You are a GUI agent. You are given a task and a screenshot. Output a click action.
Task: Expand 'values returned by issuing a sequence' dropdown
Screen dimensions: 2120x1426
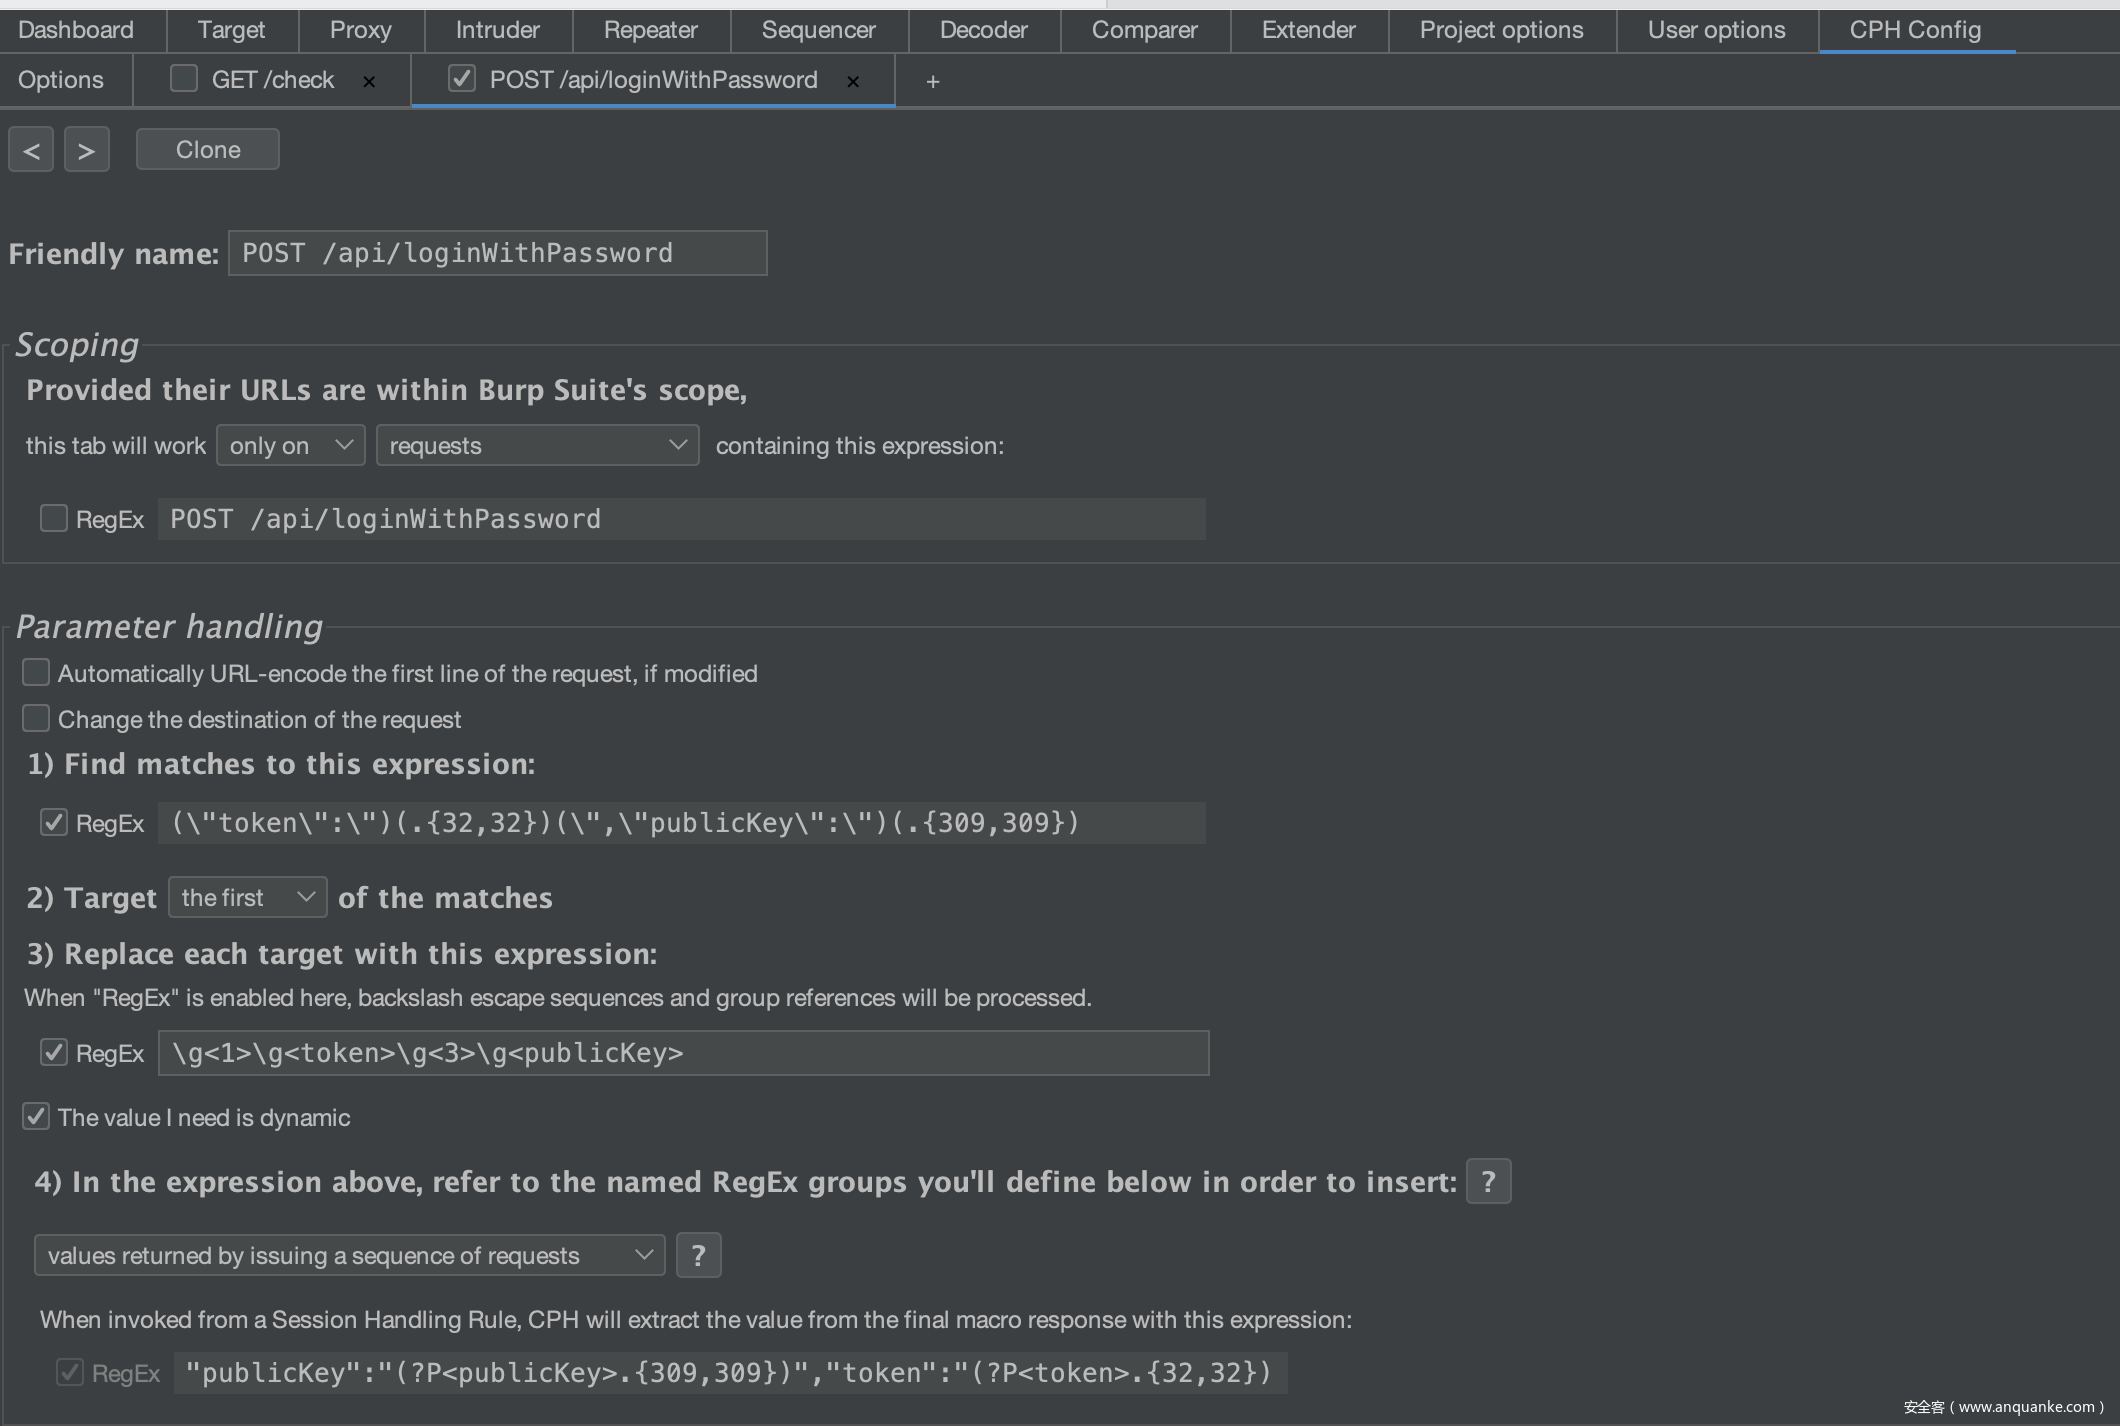(349, 1255)
